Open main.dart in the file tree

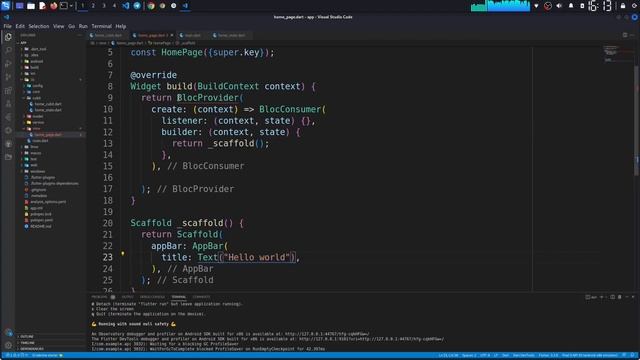pos(50,141)
